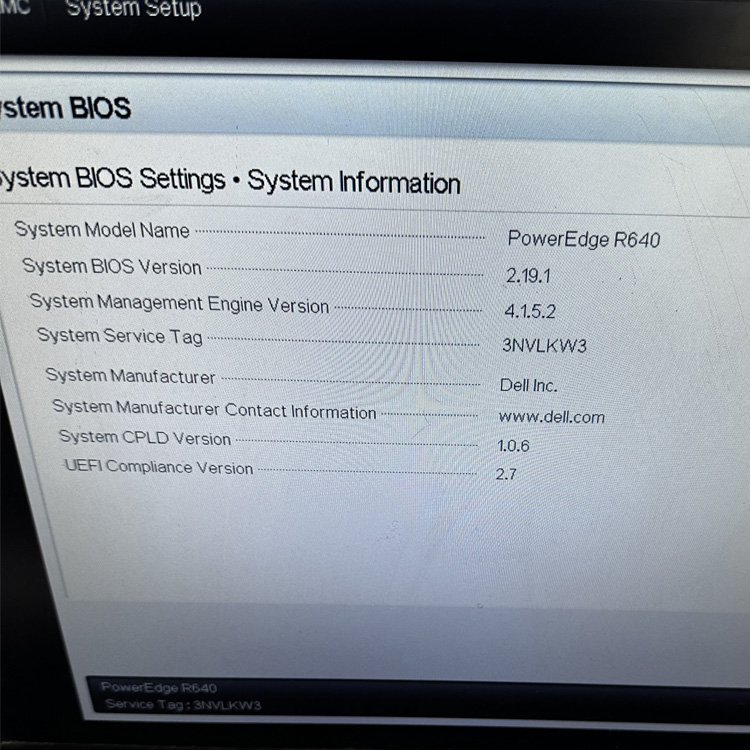Select System Manufacturer Contact Information label
Screen dimensions: 750x750
[x=214, y=409]
